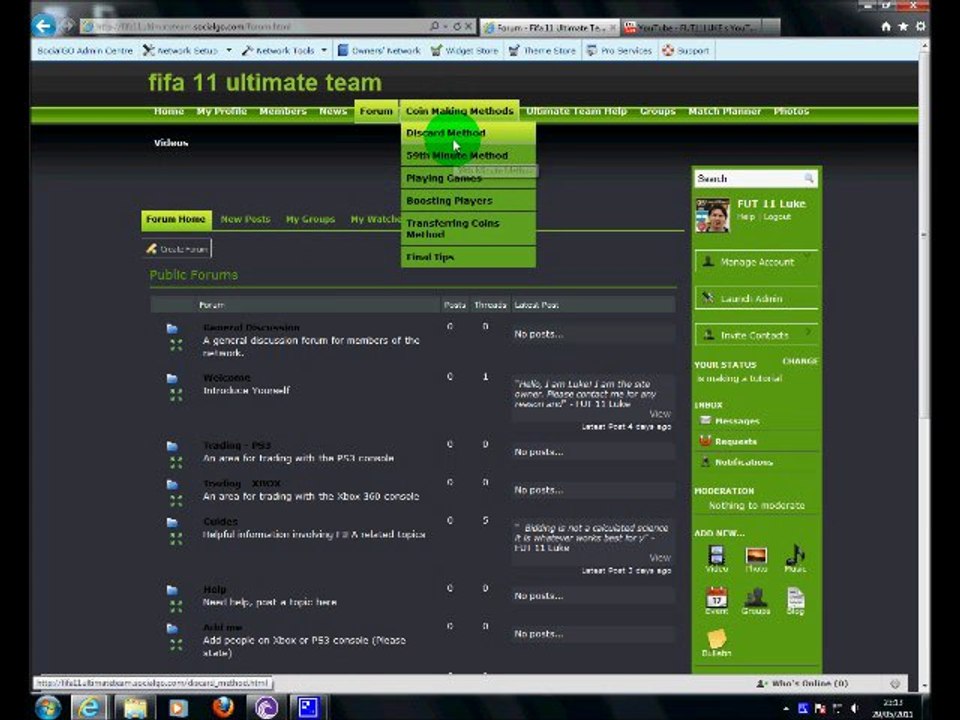The image size is (960, 720).
Task: Go to Home in navigation bar
Action: (169, 111)
